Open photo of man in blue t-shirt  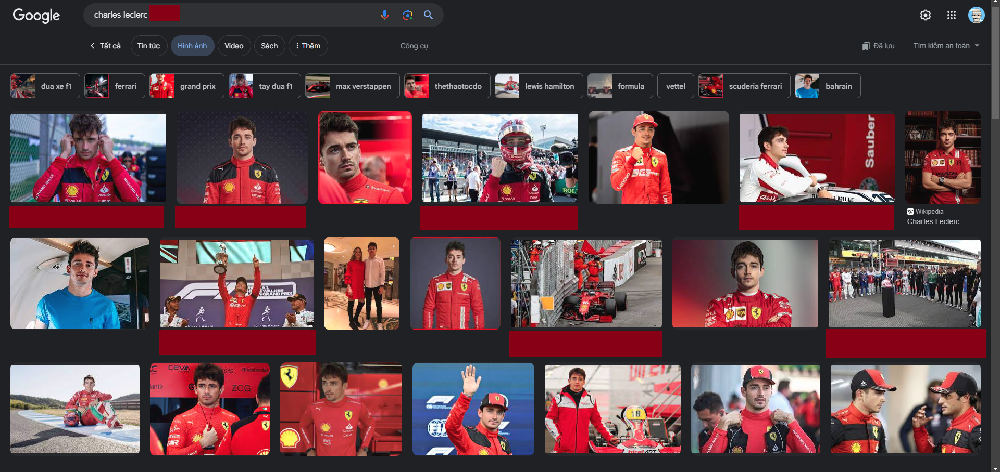click(80, 284)
